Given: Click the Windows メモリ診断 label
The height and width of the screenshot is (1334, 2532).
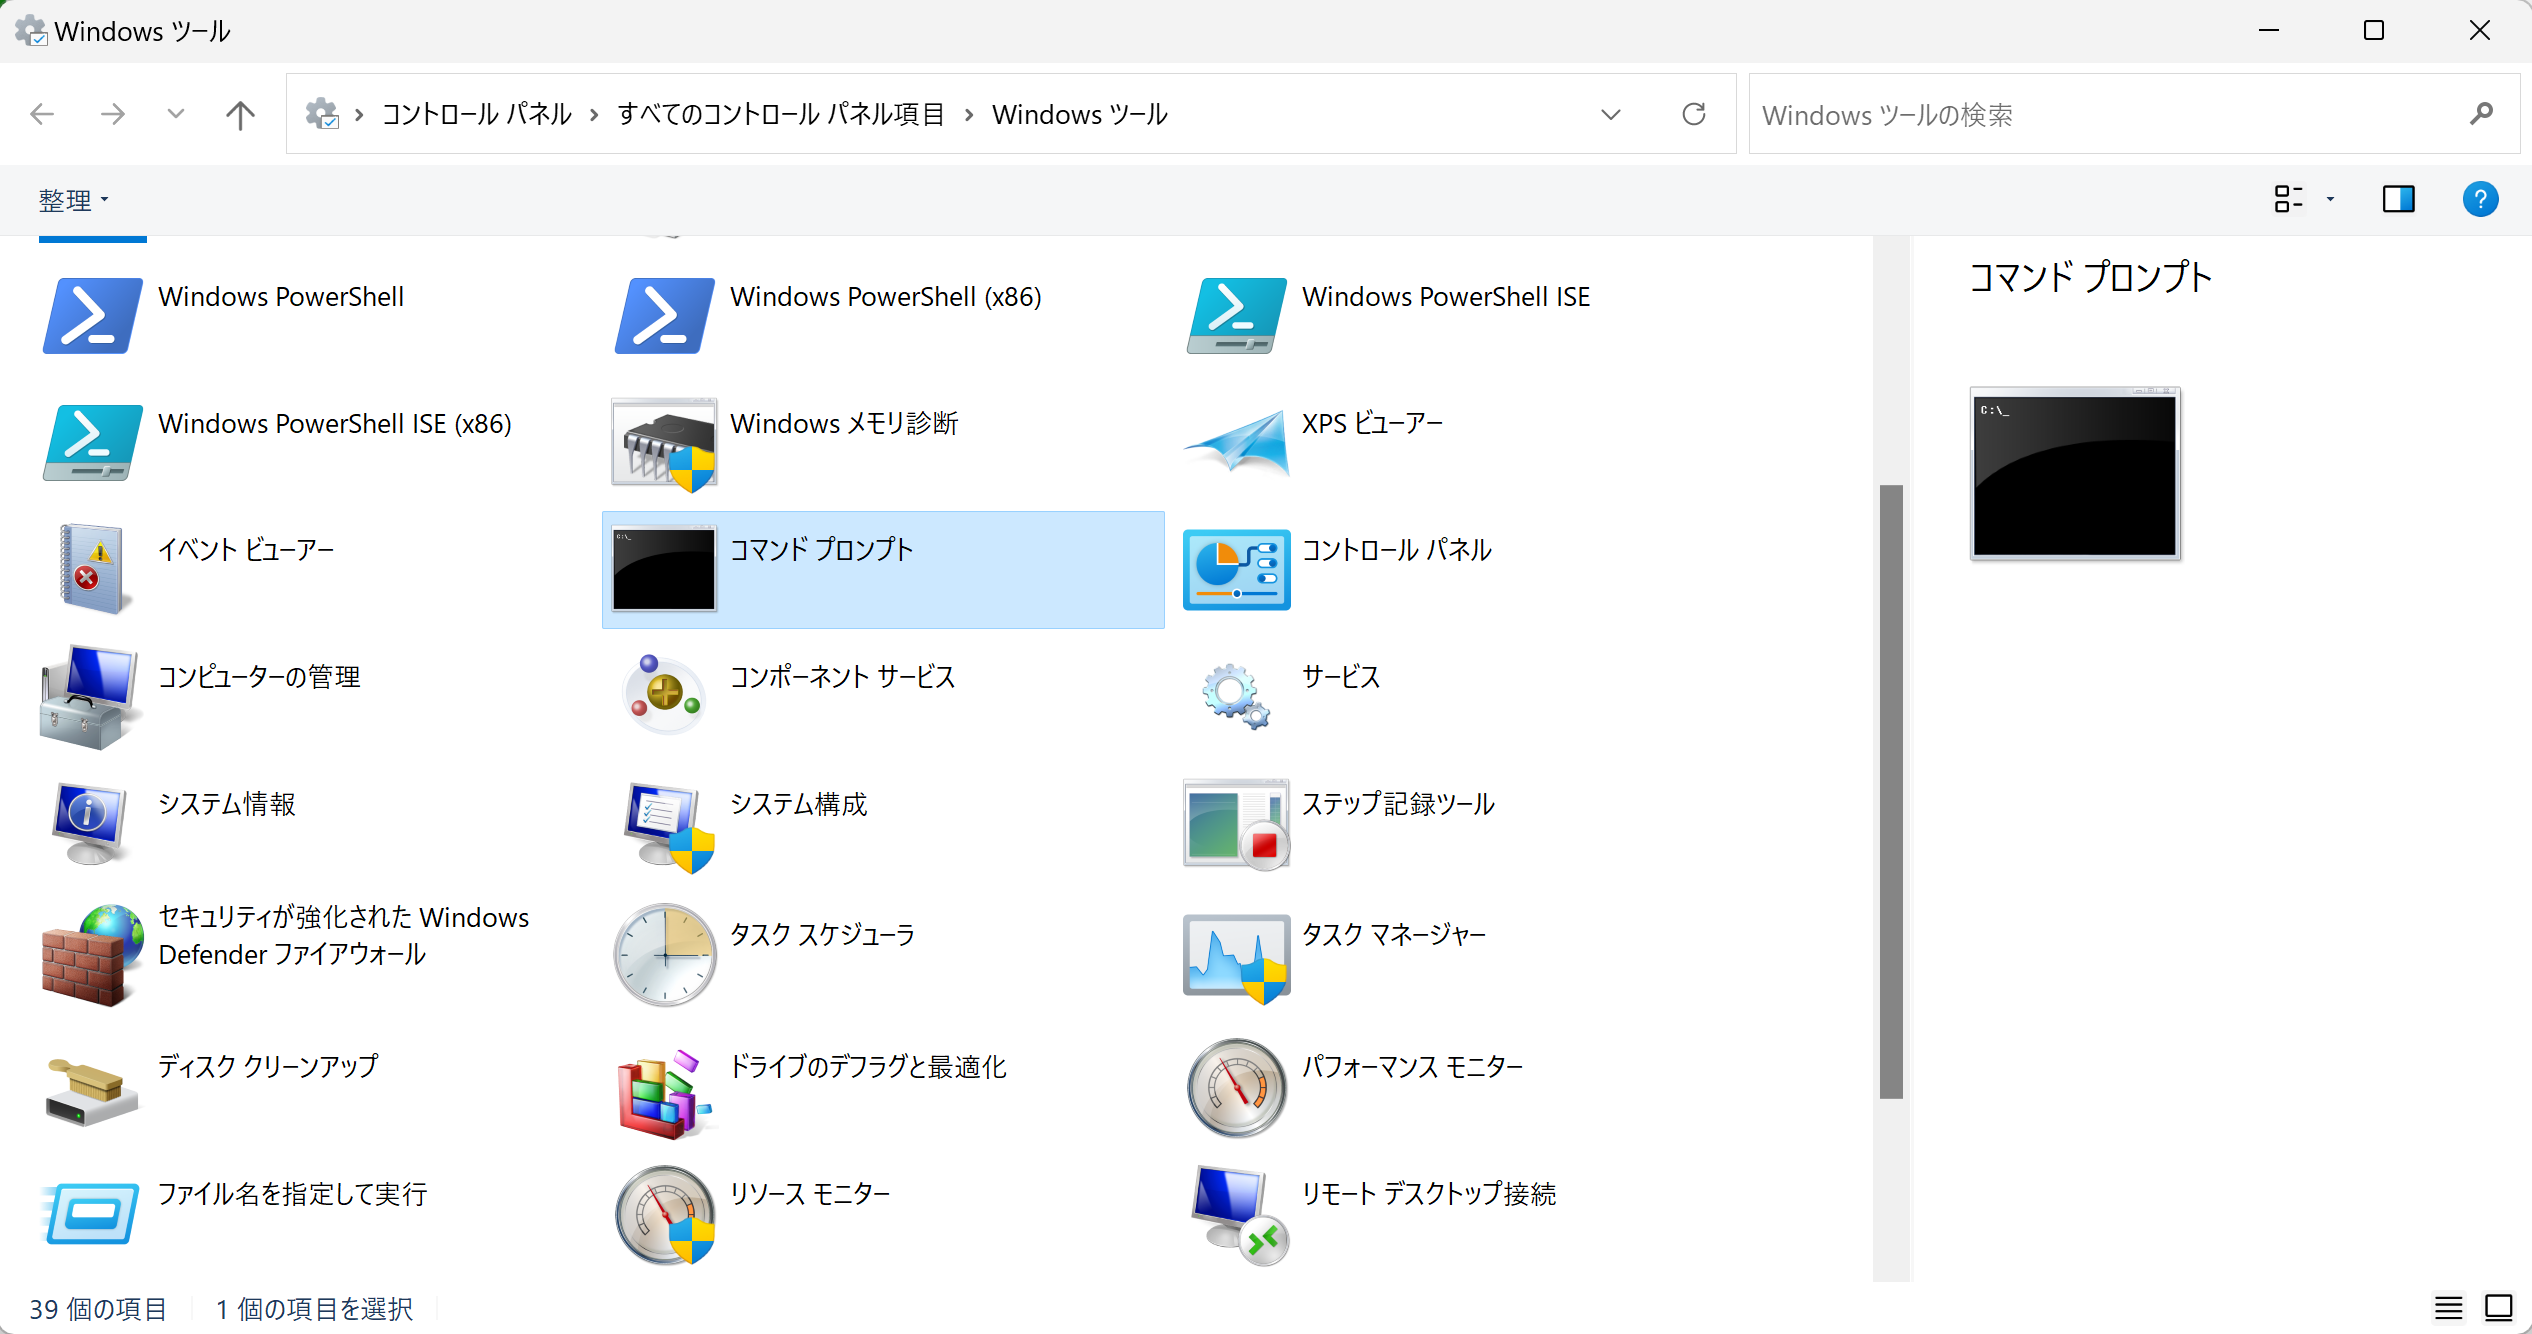Looking at the screenshot, I should 844,424.
